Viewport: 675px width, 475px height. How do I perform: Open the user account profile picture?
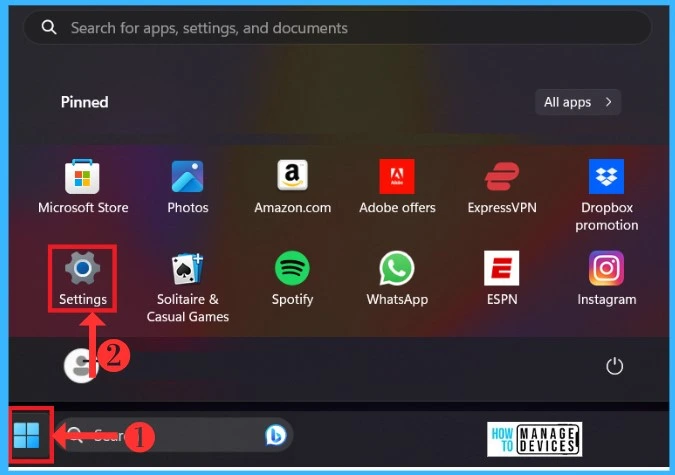(x=80, y=366)
